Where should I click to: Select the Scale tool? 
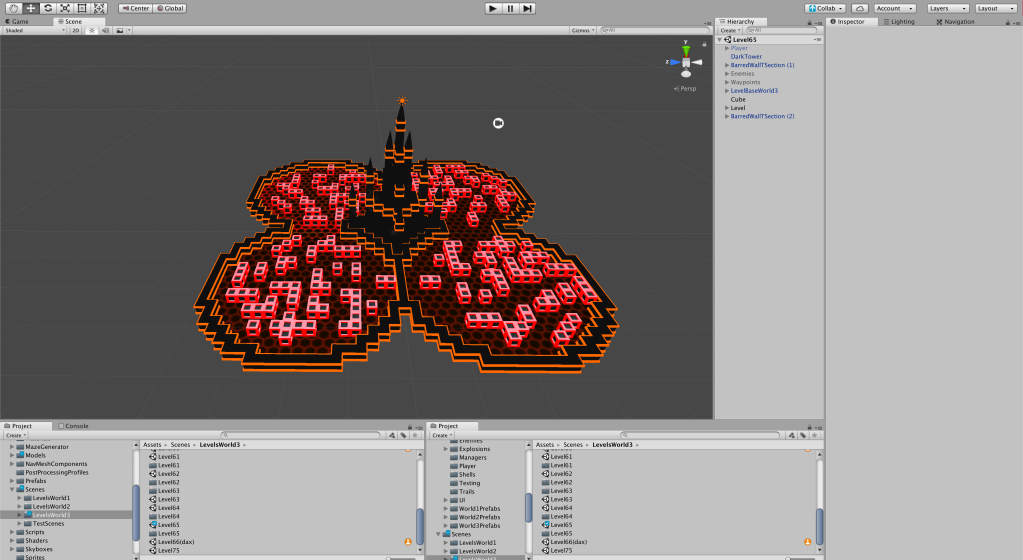coord(64,8)
